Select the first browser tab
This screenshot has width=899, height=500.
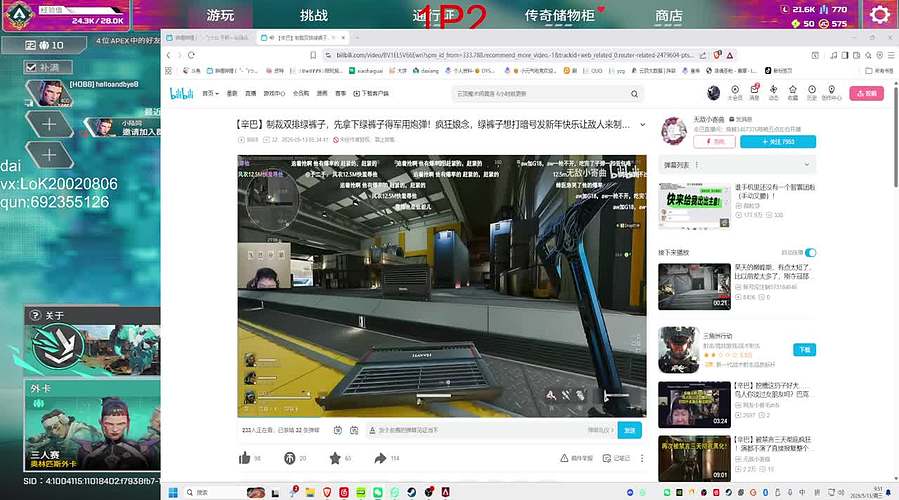208,37
